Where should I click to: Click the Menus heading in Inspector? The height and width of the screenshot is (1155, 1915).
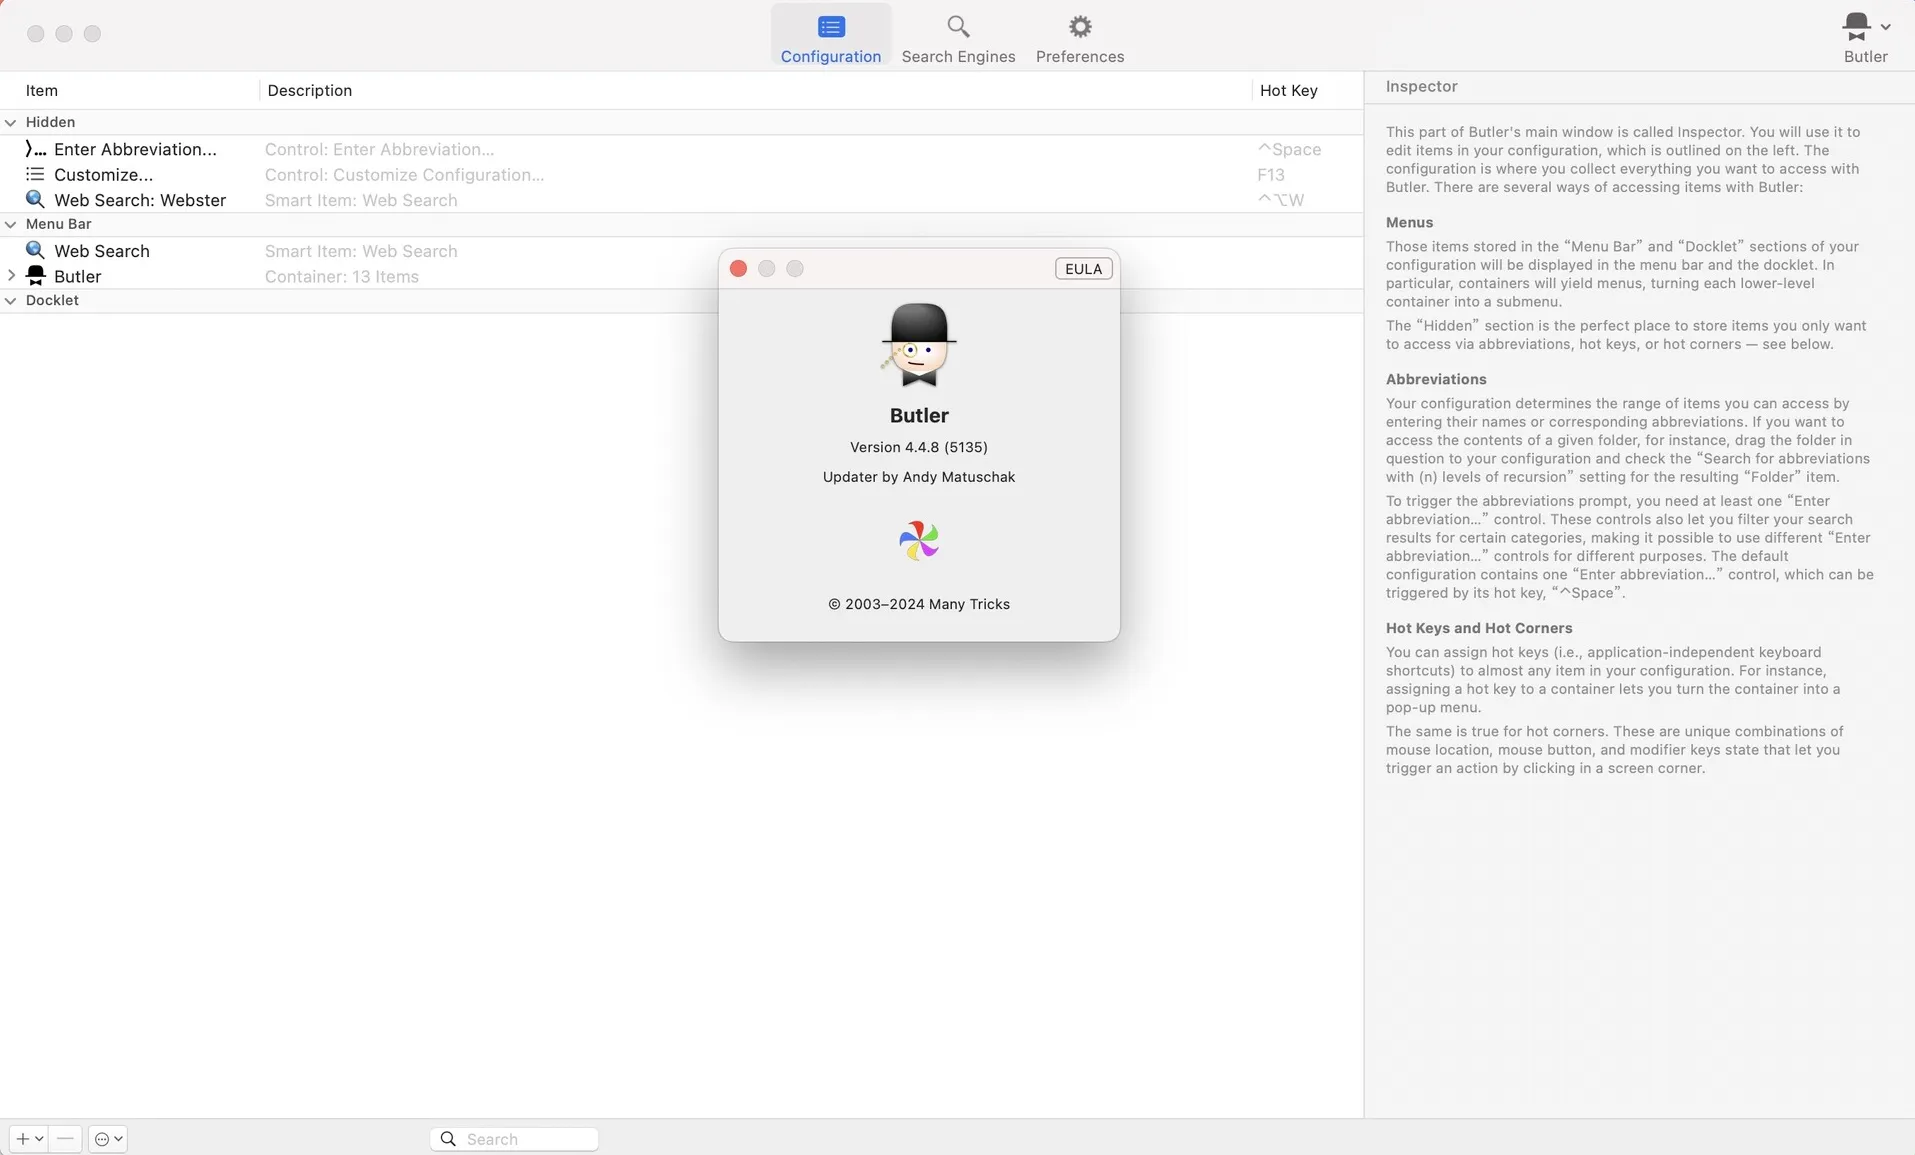1409,222
